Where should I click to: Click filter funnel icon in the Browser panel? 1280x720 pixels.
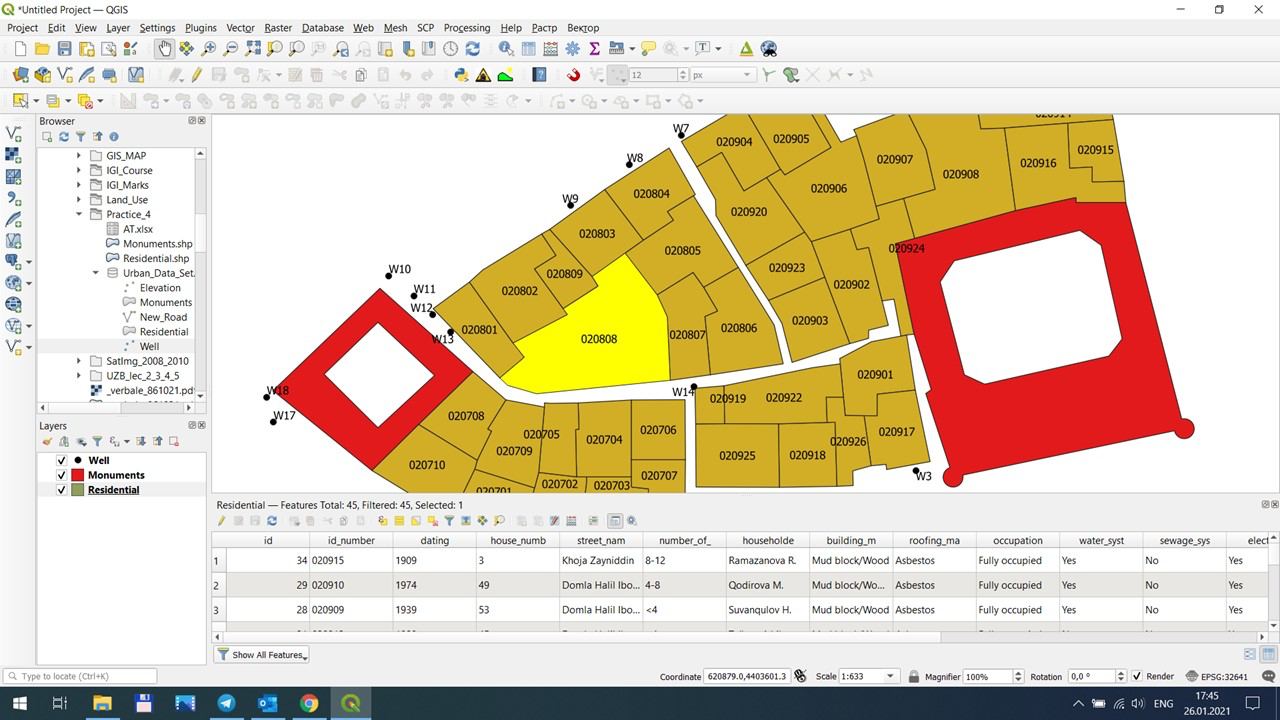click(80, 137)
